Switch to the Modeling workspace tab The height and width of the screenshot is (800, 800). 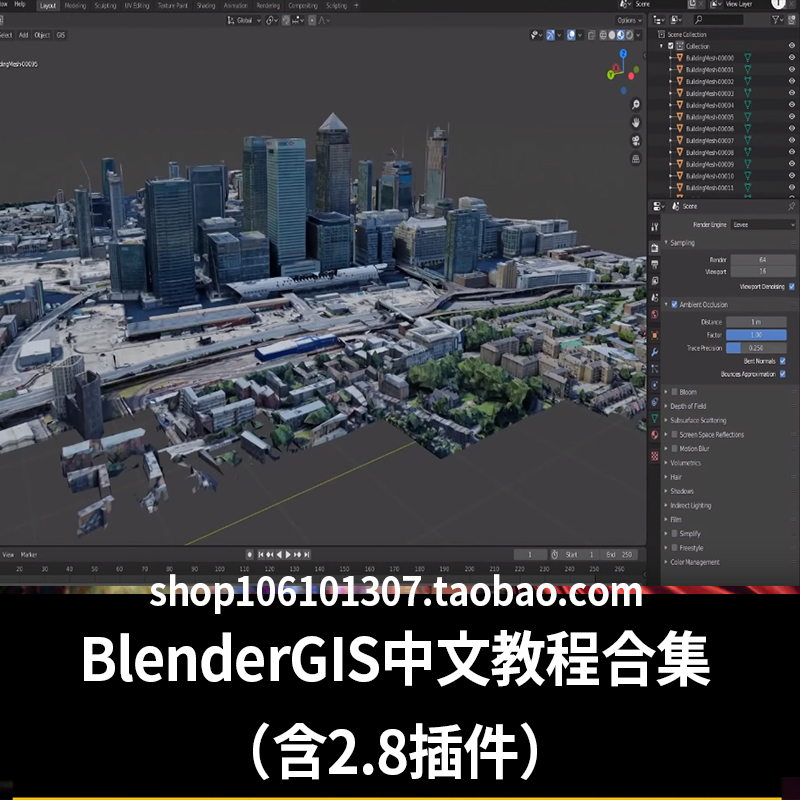click(75, 6)
